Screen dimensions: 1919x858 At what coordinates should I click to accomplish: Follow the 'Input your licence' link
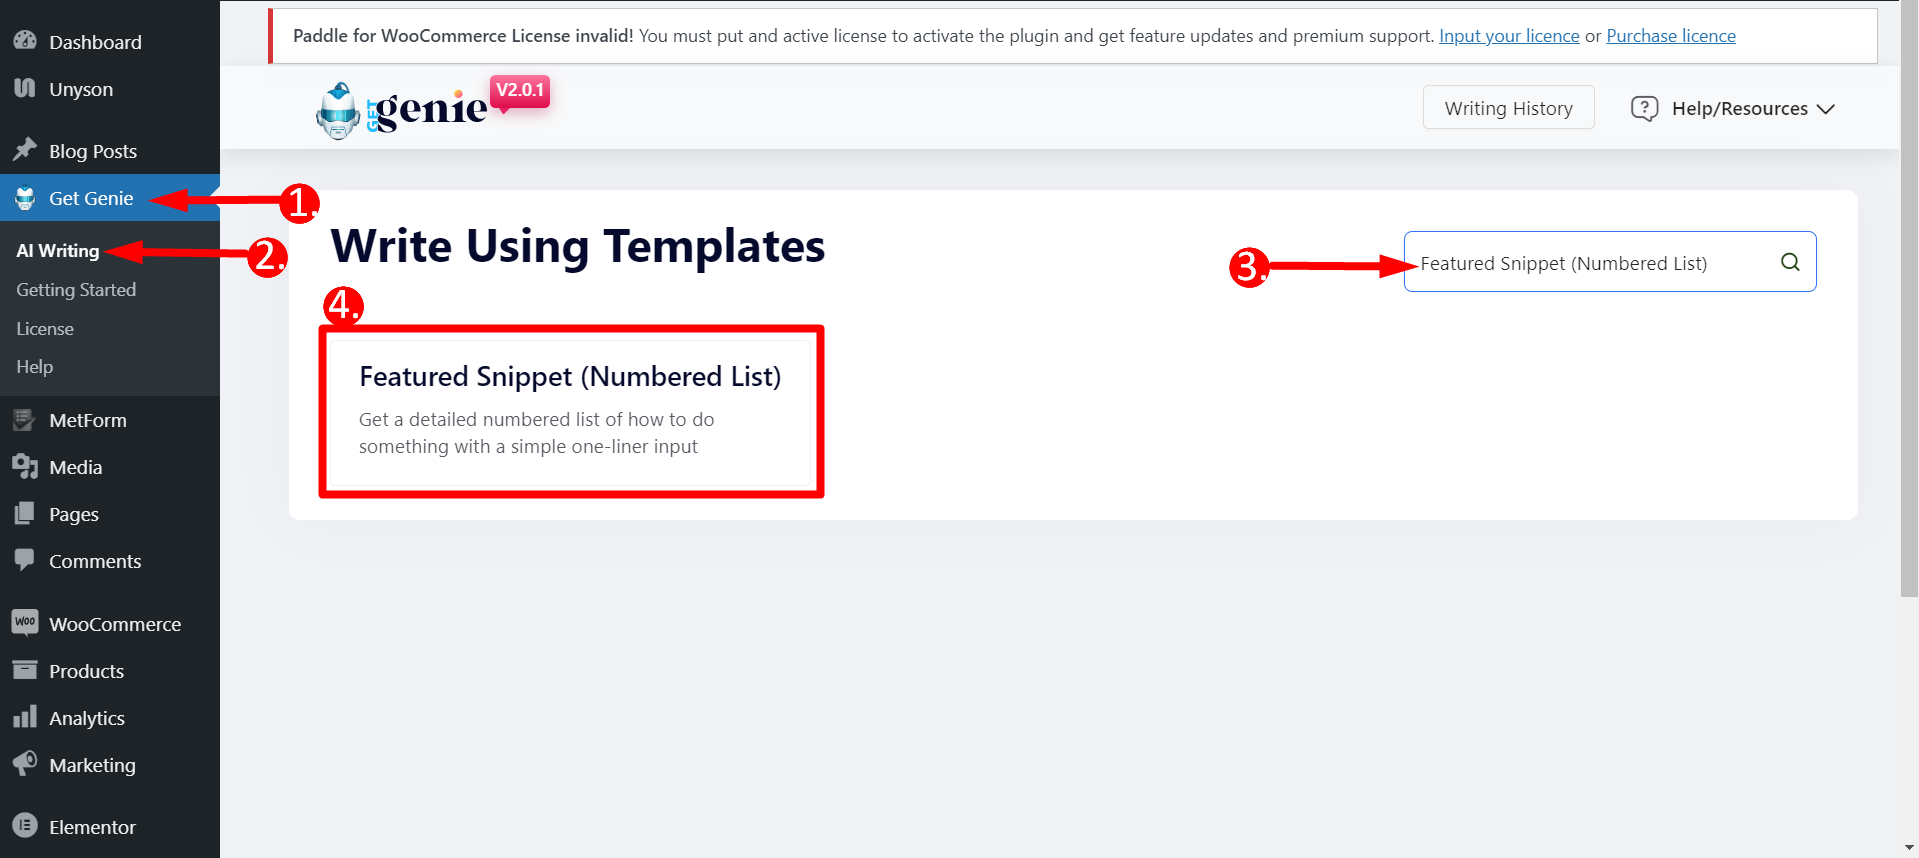click(x=1509, y=36)
